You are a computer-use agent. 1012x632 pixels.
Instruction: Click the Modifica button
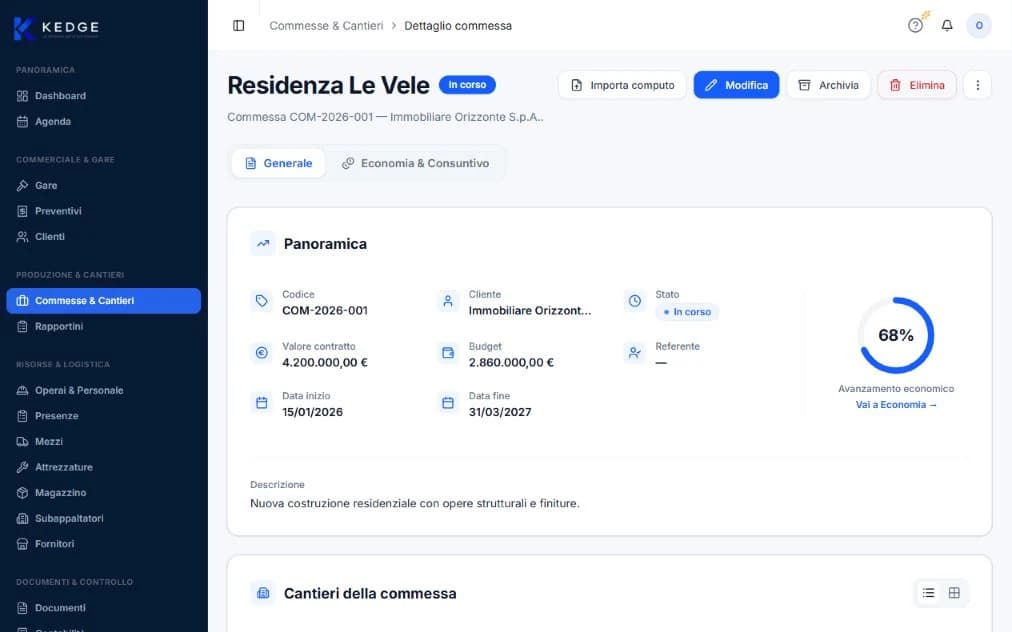(736, 85)
